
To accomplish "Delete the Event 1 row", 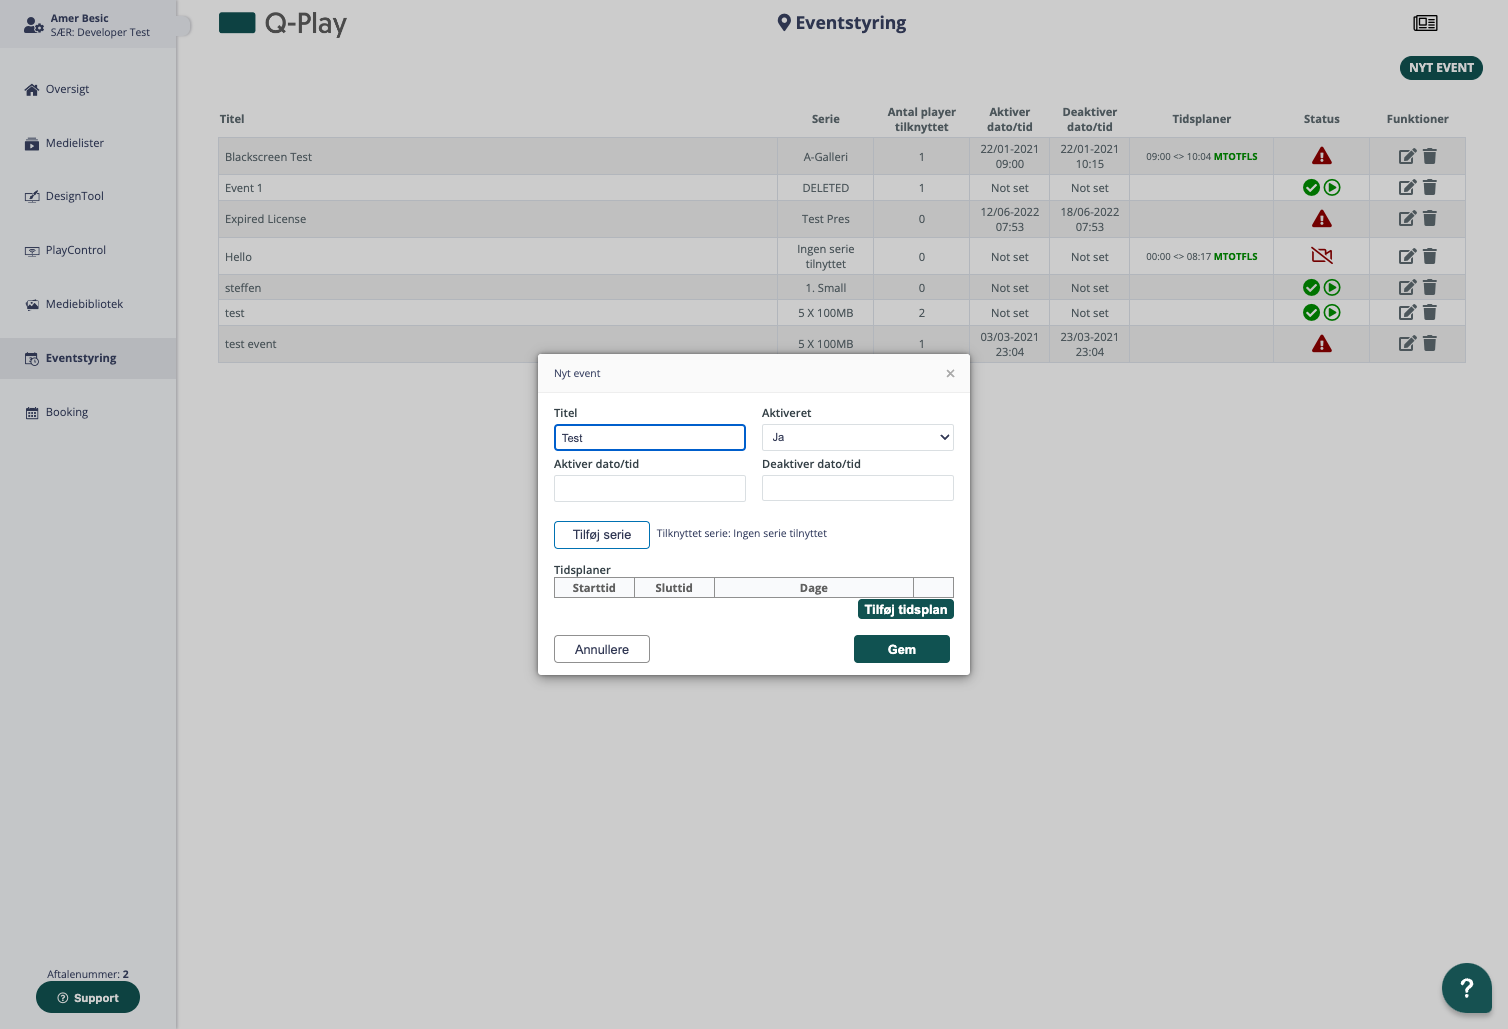I will pyautogui.click(x=1430, y=187).
